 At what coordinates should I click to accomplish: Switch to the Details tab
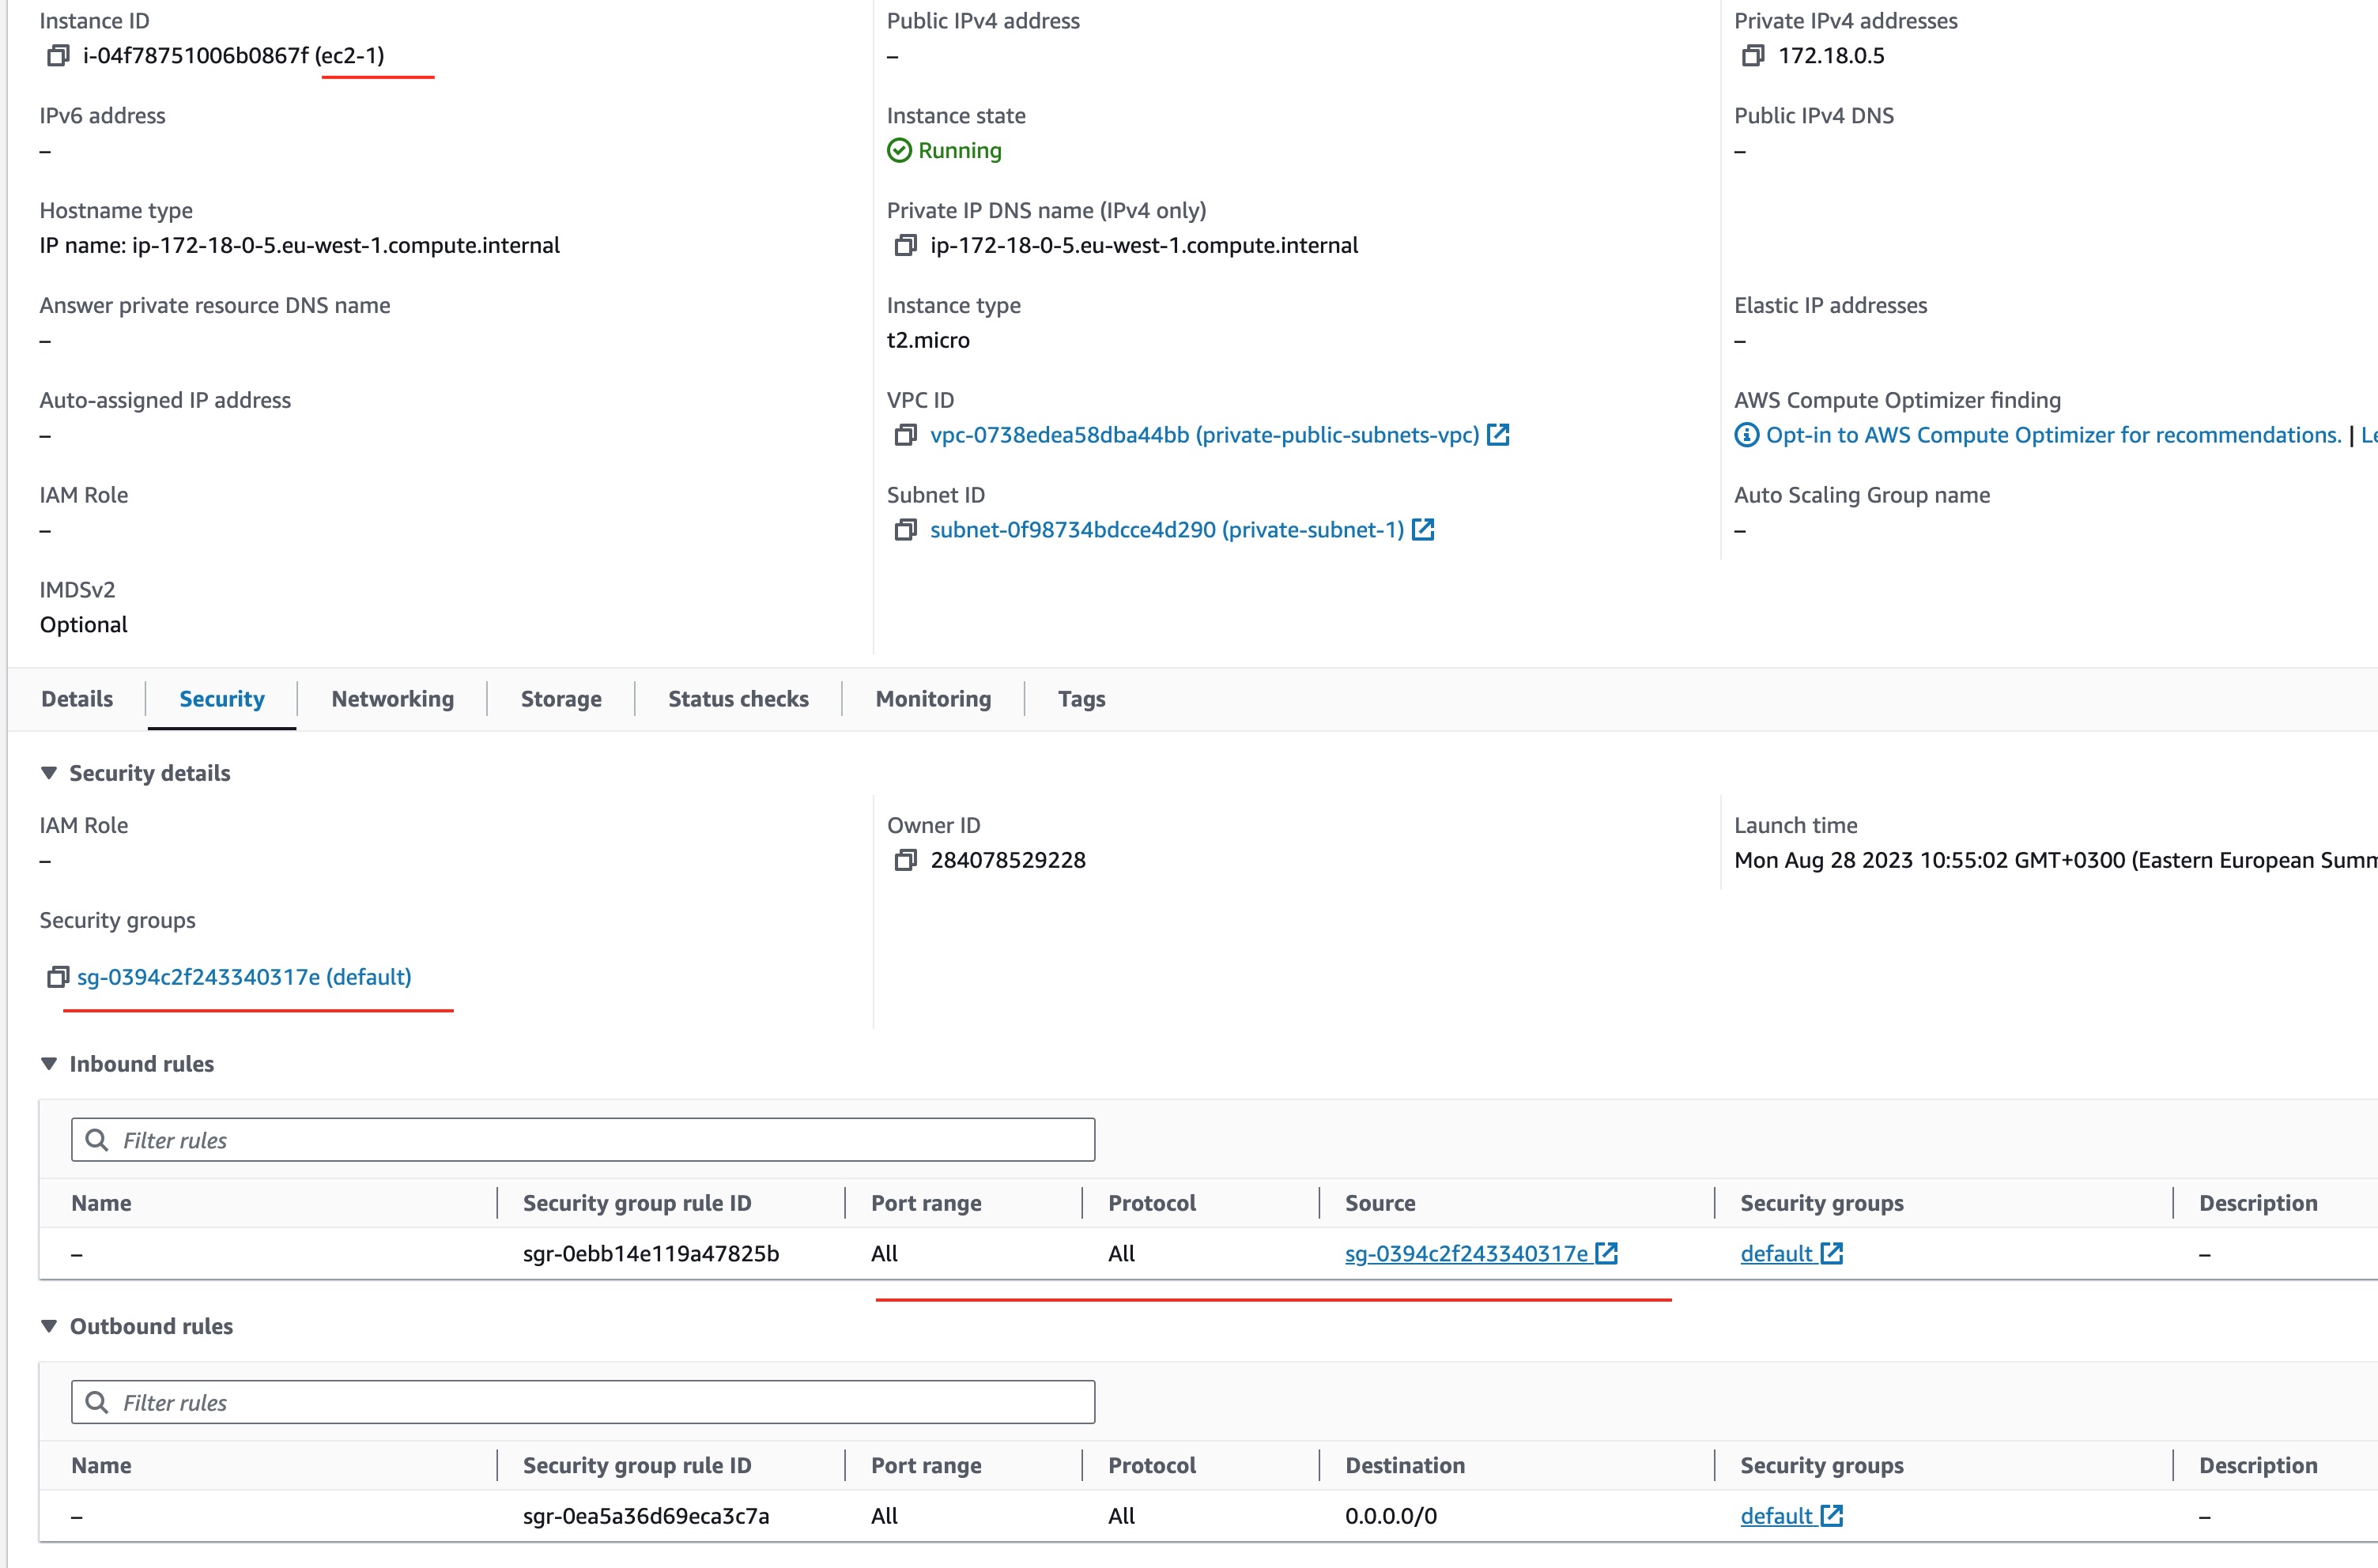(77, 699)
